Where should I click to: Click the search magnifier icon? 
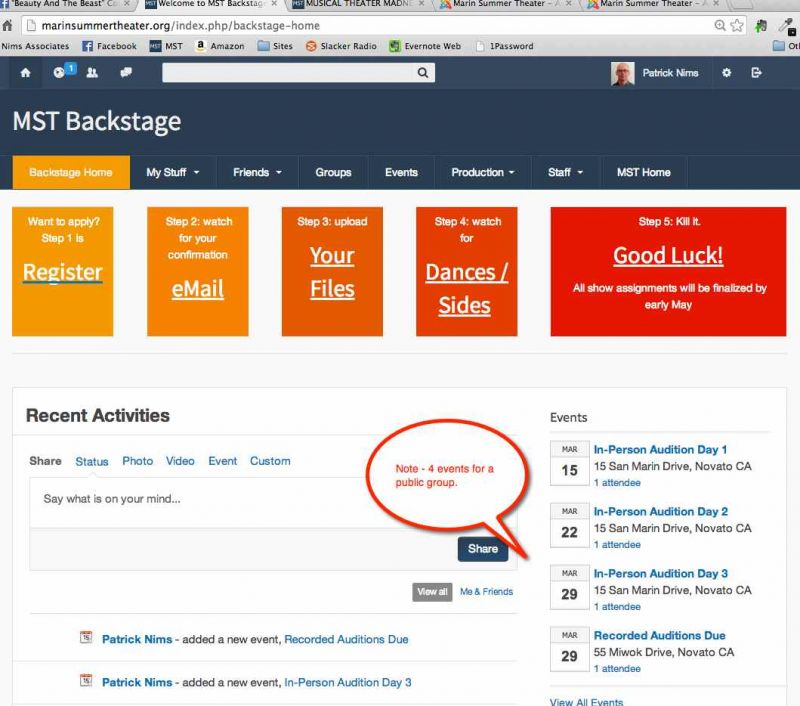tap(424, 73)
